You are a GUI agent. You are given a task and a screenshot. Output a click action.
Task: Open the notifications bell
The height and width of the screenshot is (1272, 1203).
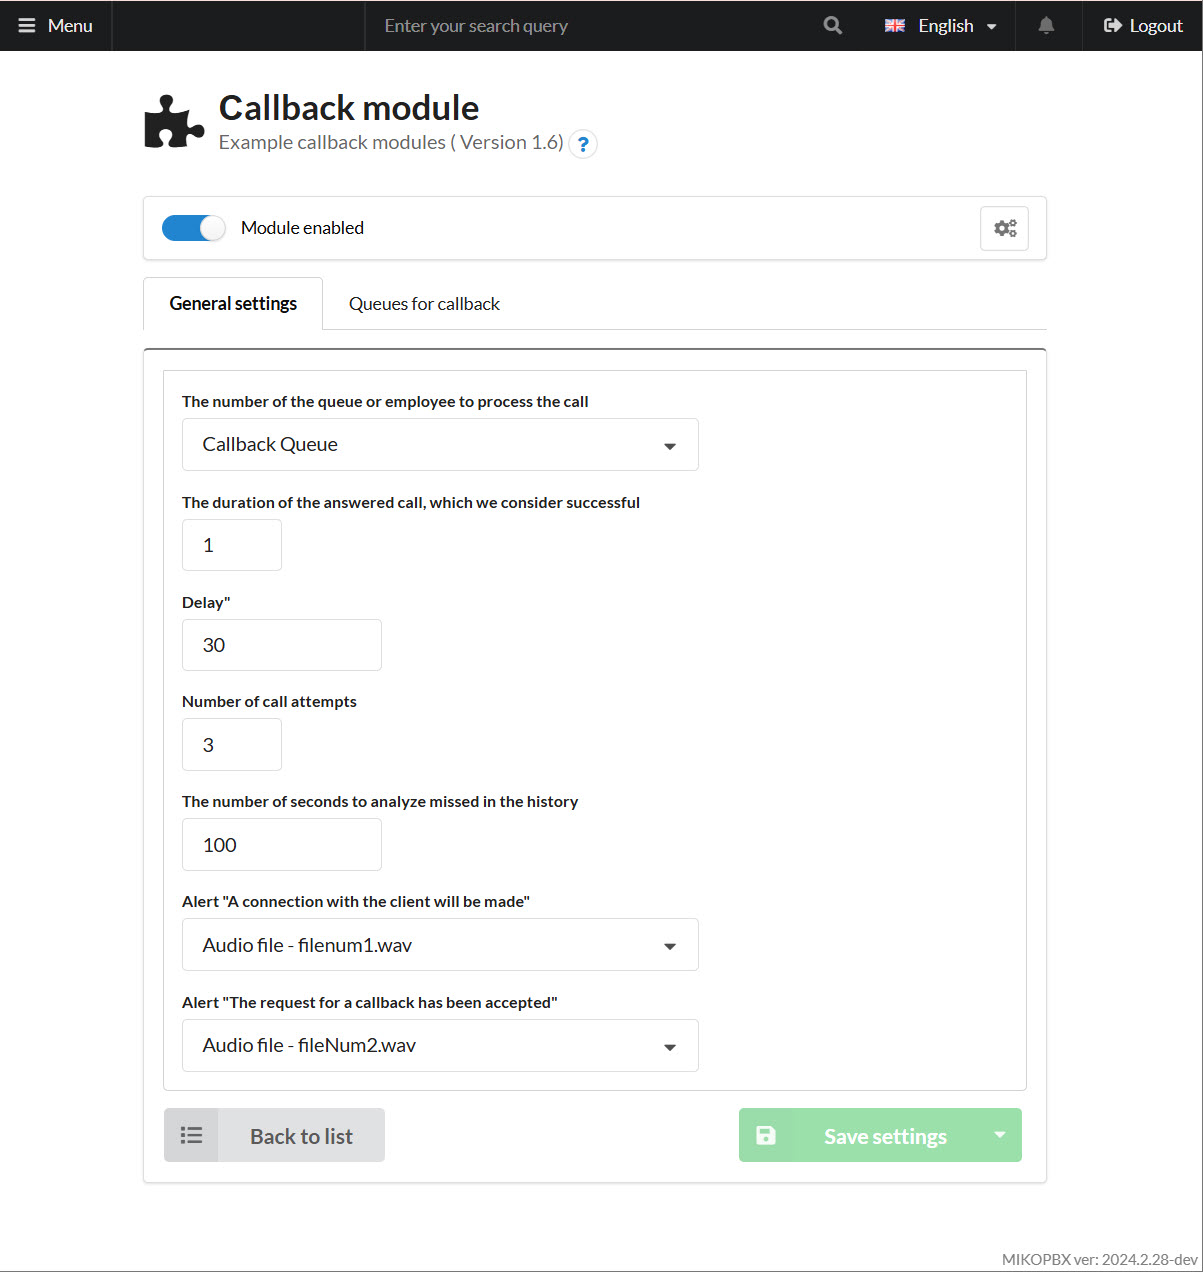pos(1046,26)
